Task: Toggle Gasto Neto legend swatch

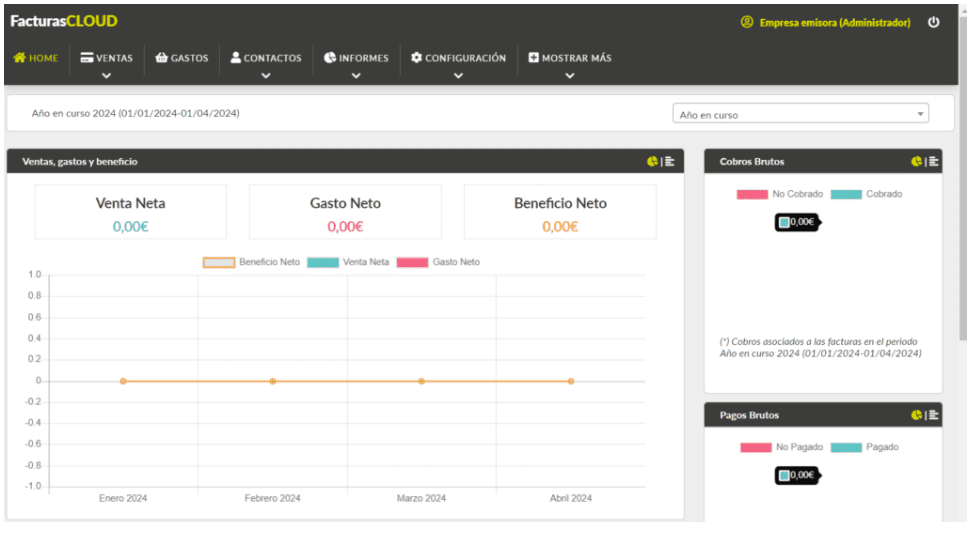Action: 412,263
